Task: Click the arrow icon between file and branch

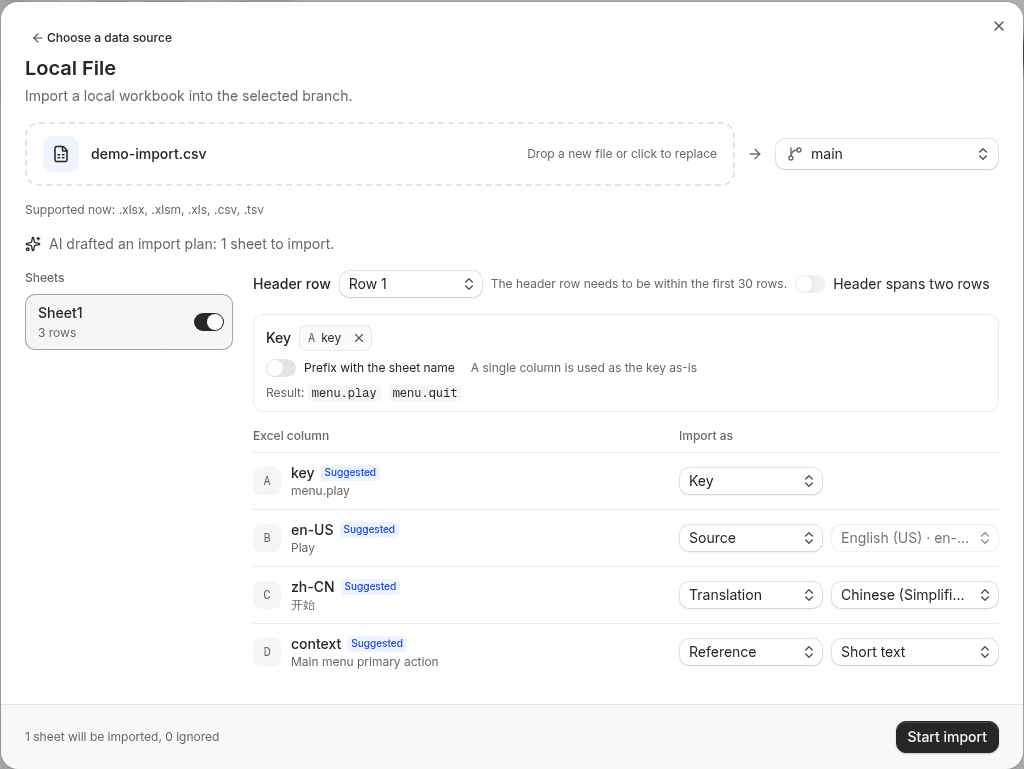Action: tap(755, 154)
